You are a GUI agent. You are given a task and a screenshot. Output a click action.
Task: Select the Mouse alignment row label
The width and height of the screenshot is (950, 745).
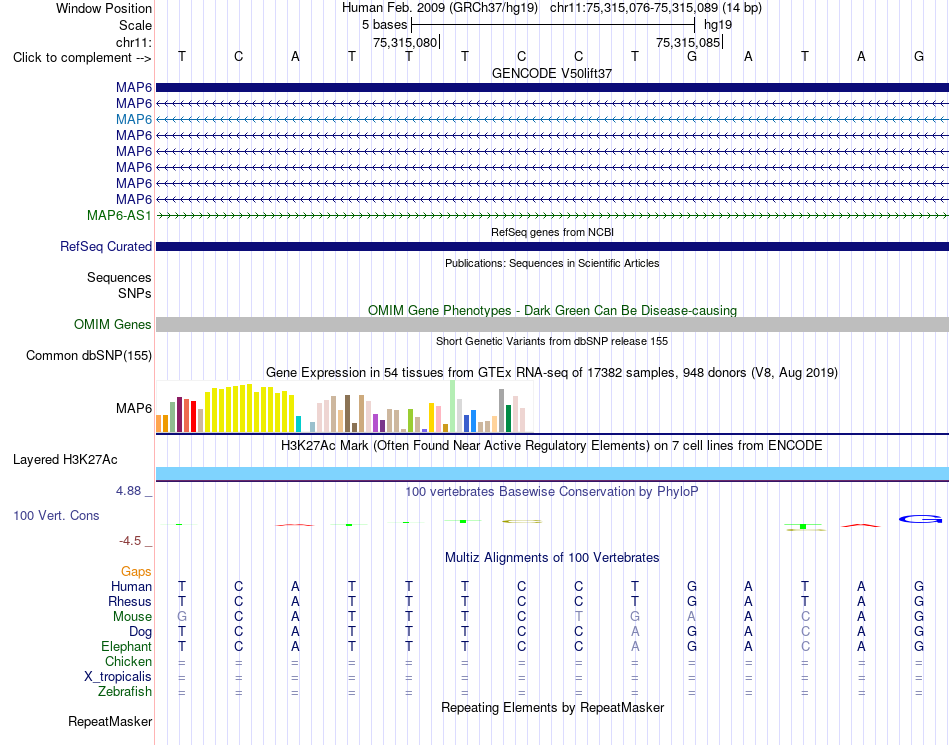coord(132,617)
